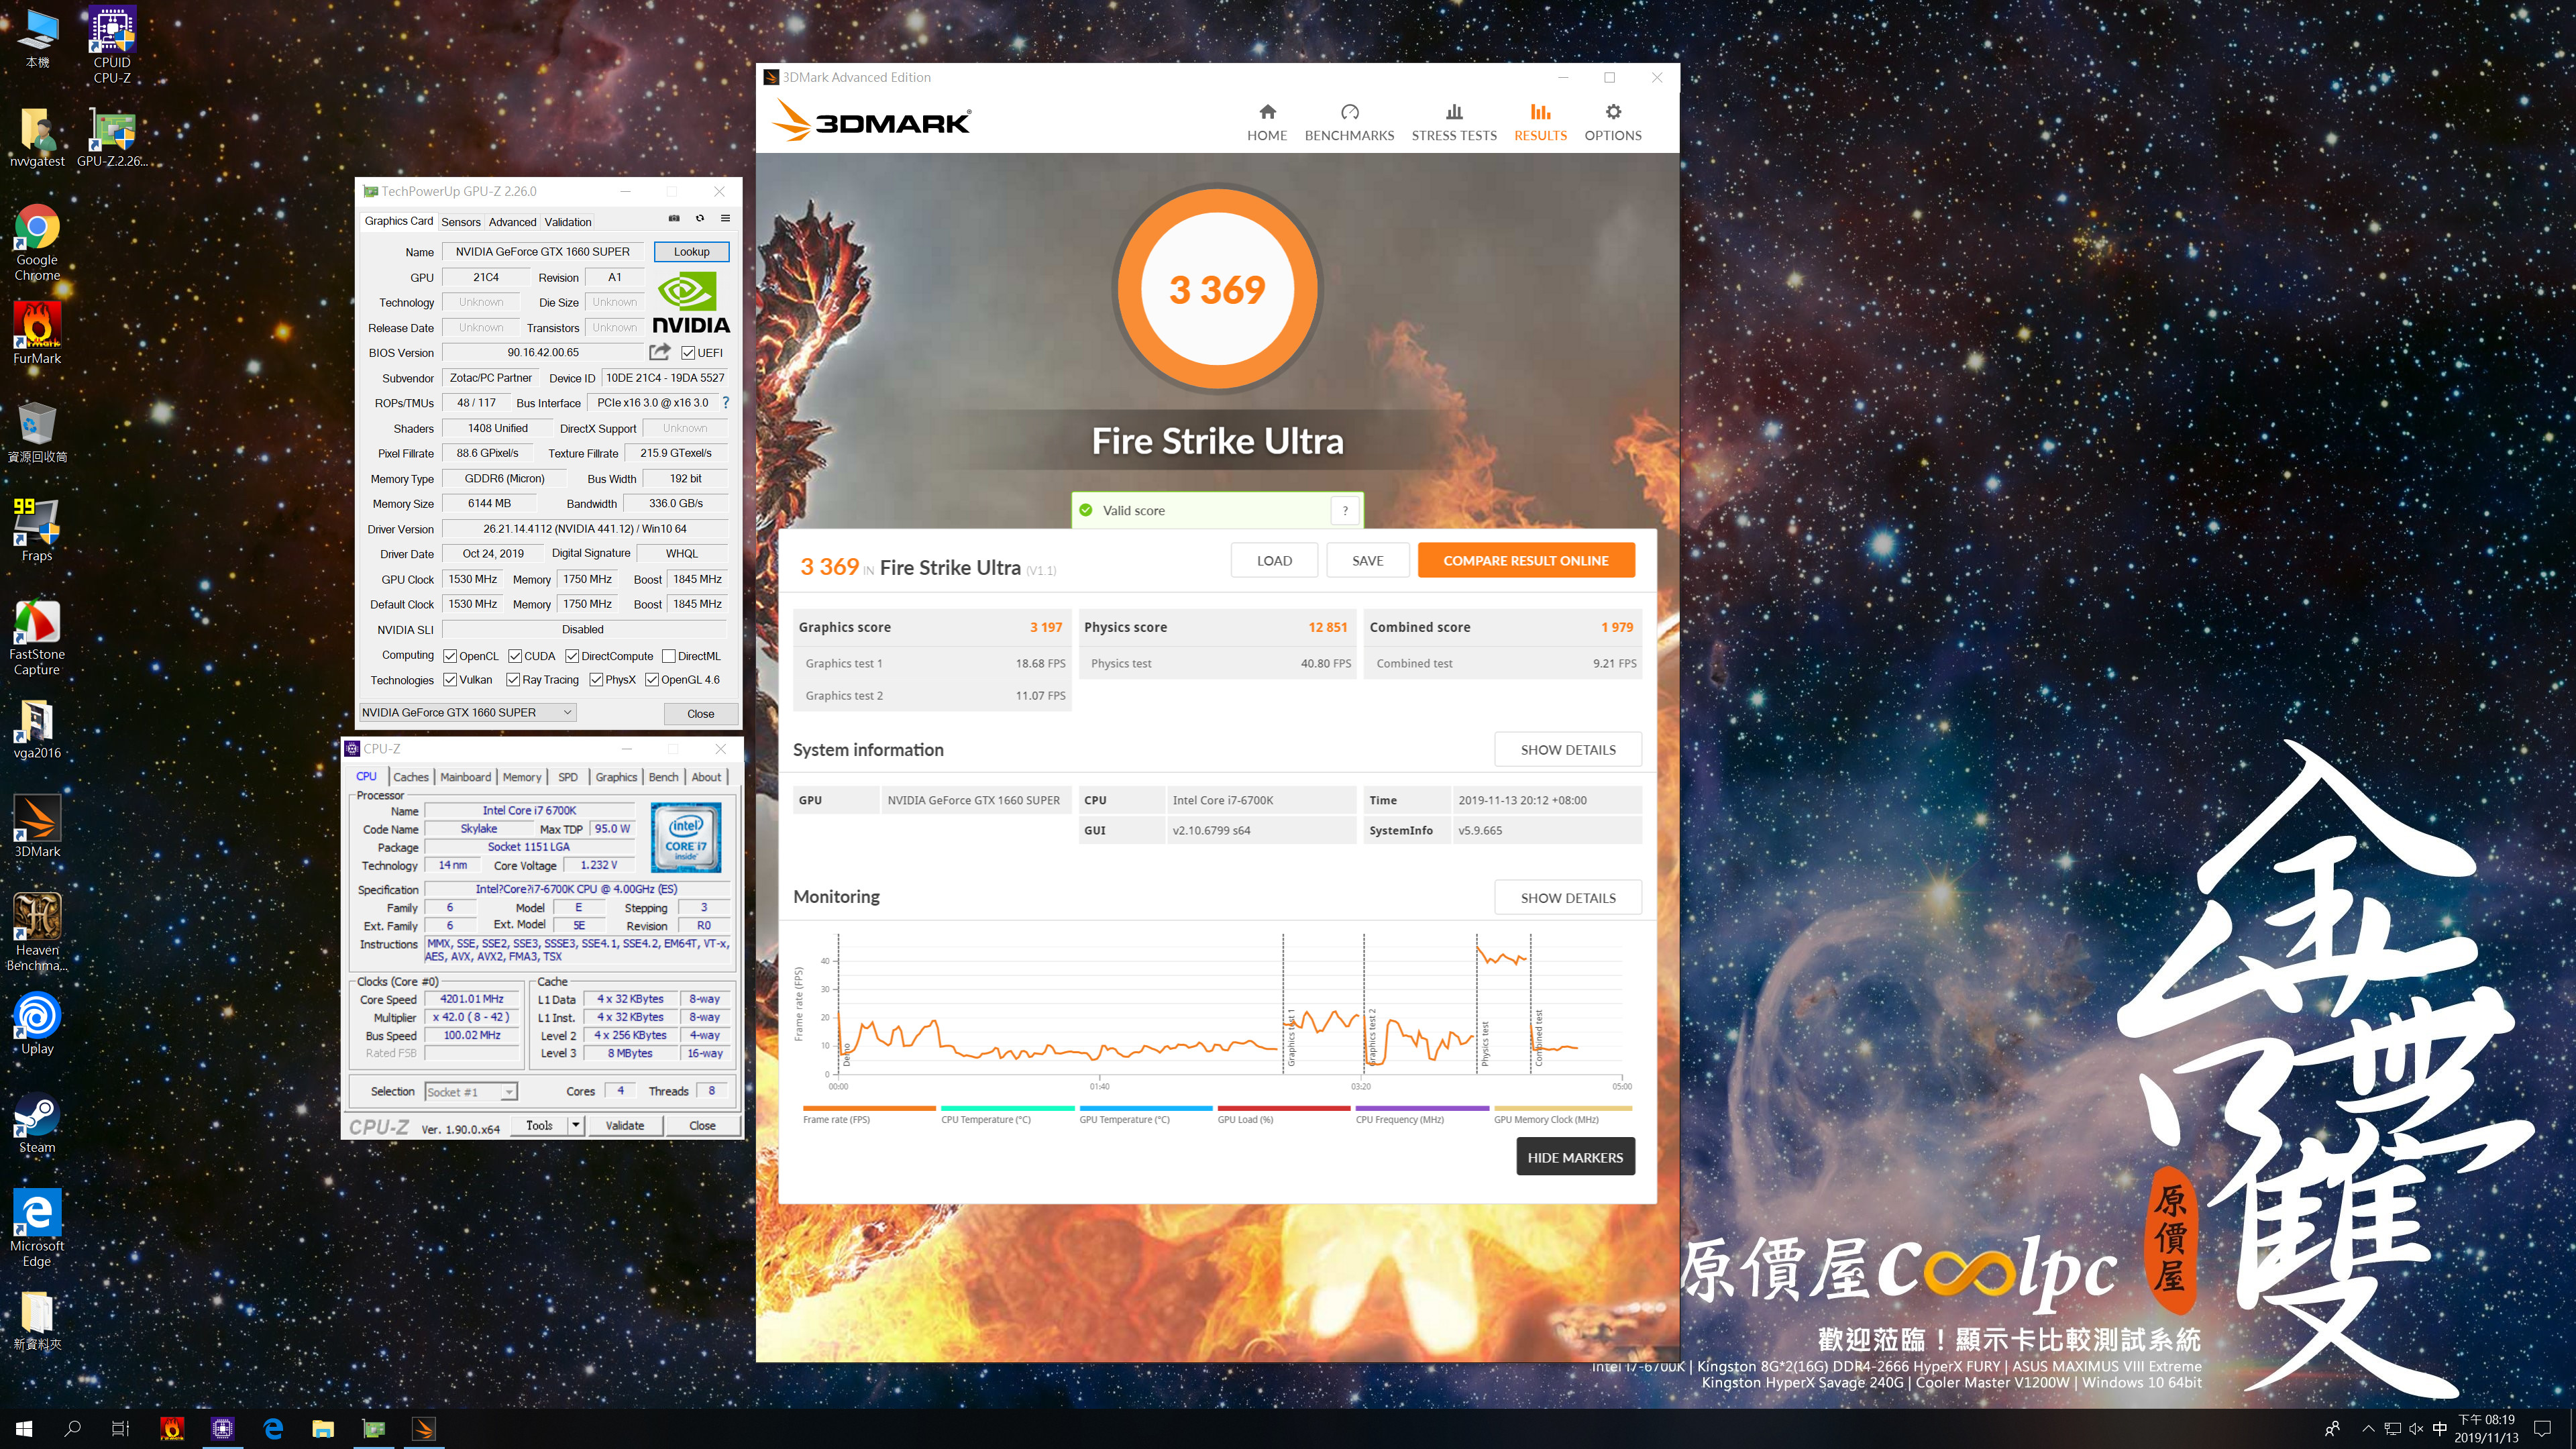Click SHOW DETAILS for Monitoring
2576x1449 pixels.
click(x=1568, y=898)
